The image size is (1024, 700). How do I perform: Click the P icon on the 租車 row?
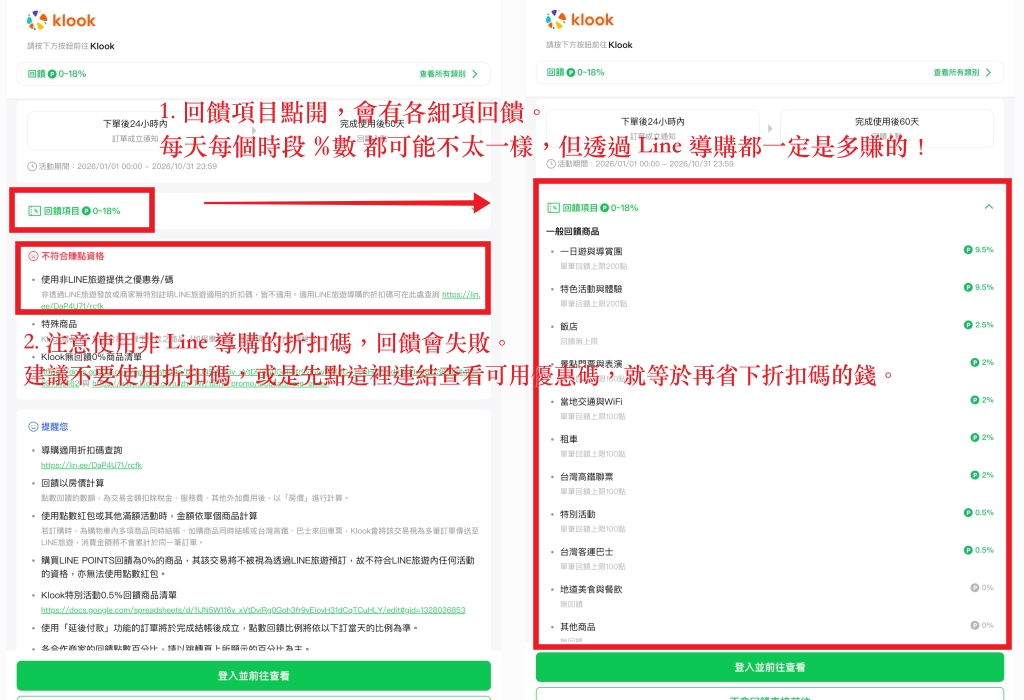point(974,438)
